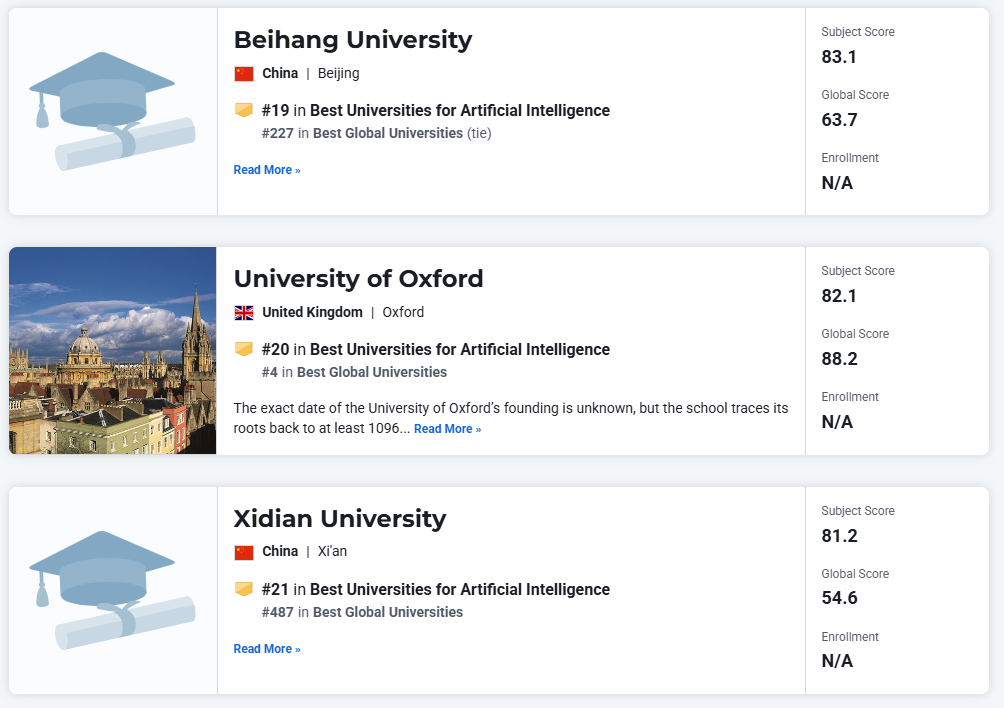Screen dimensions: 1004x708
Task: Click Read More after Oxford's description
Action: pos(447,429)
